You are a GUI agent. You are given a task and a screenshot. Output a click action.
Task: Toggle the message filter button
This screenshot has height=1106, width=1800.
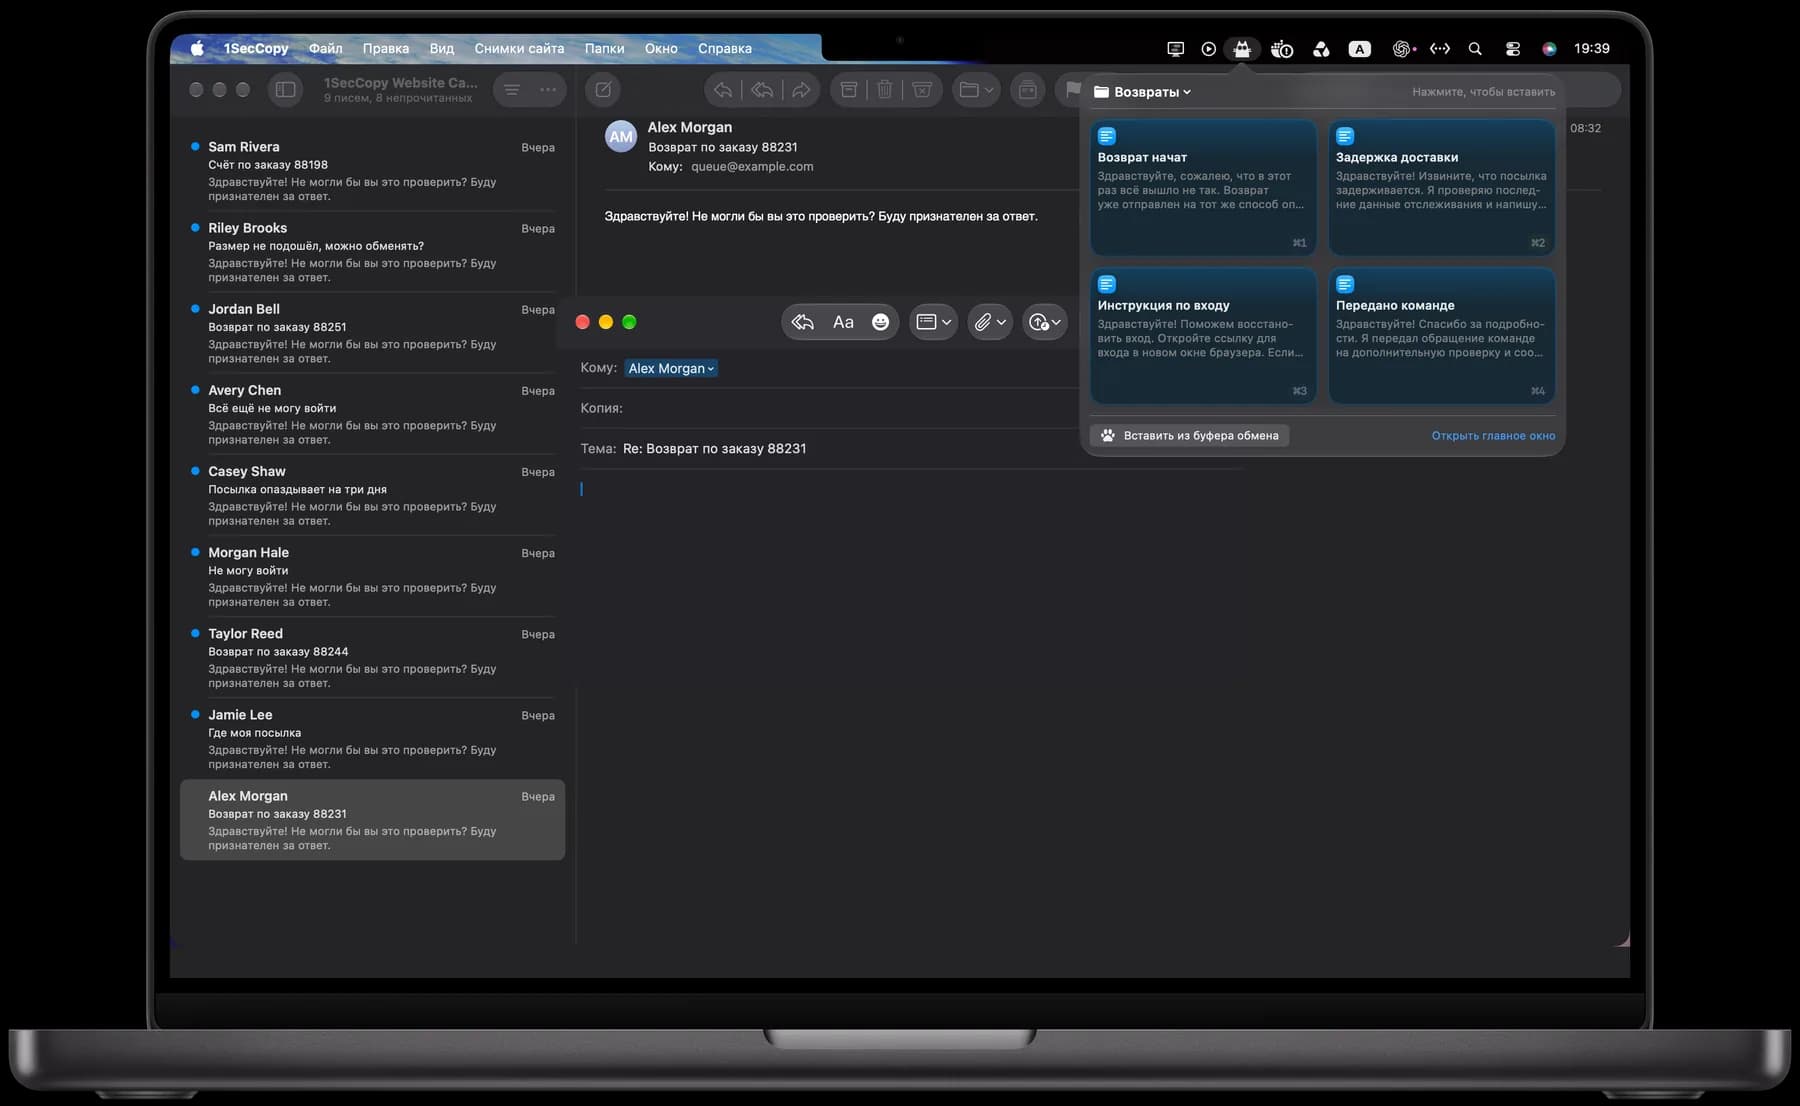coord(512,90)
